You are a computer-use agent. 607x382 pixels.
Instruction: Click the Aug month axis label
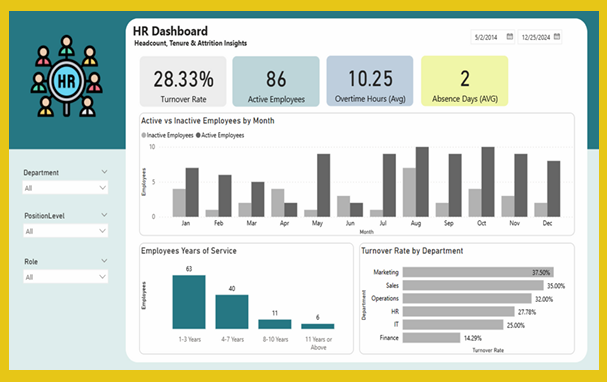416,223
